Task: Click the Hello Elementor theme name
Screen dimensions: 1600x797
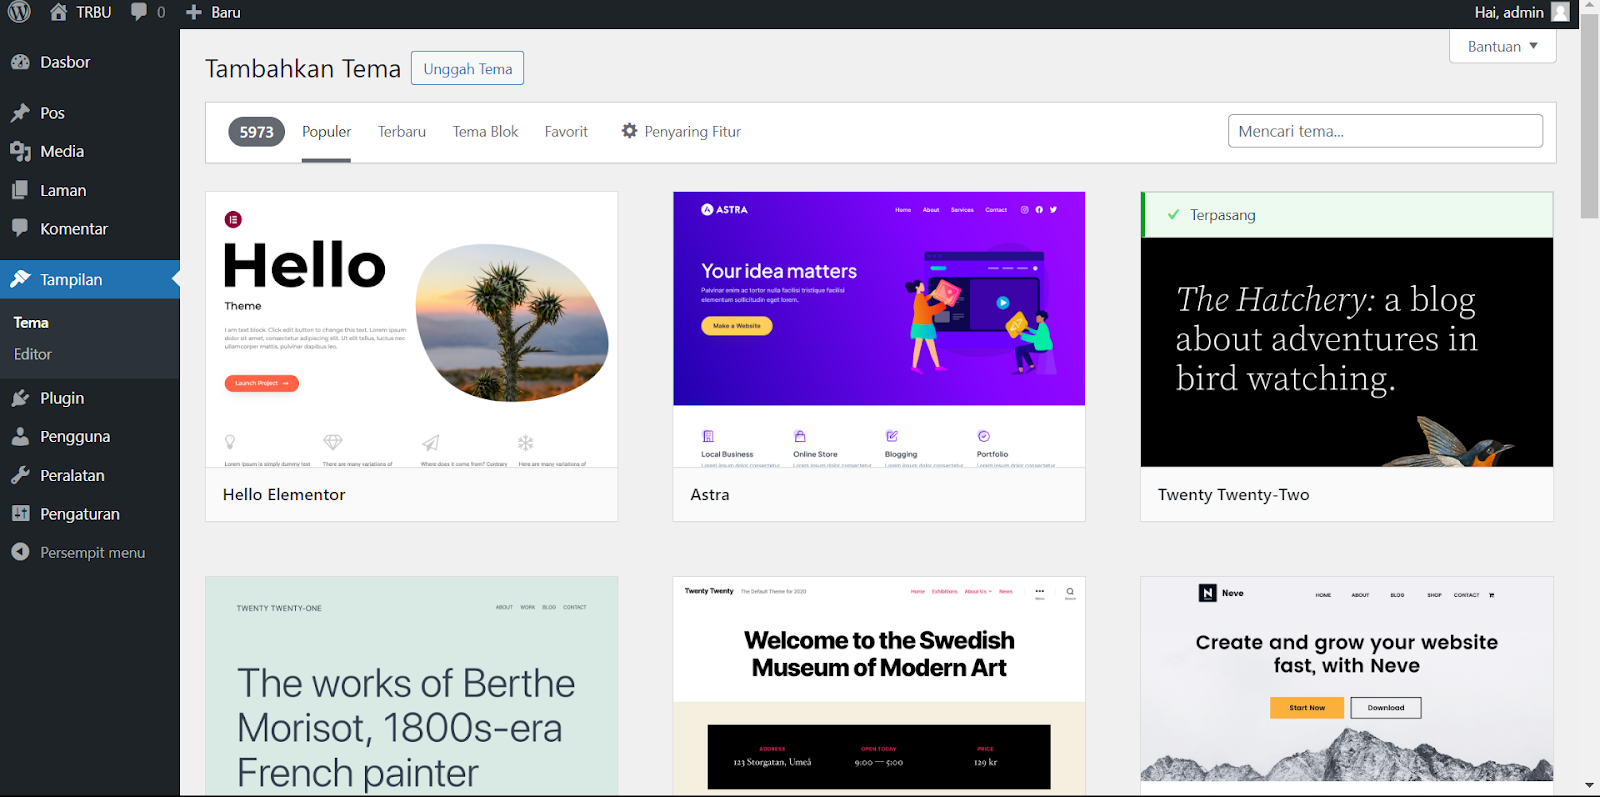Action: point(284,495)
